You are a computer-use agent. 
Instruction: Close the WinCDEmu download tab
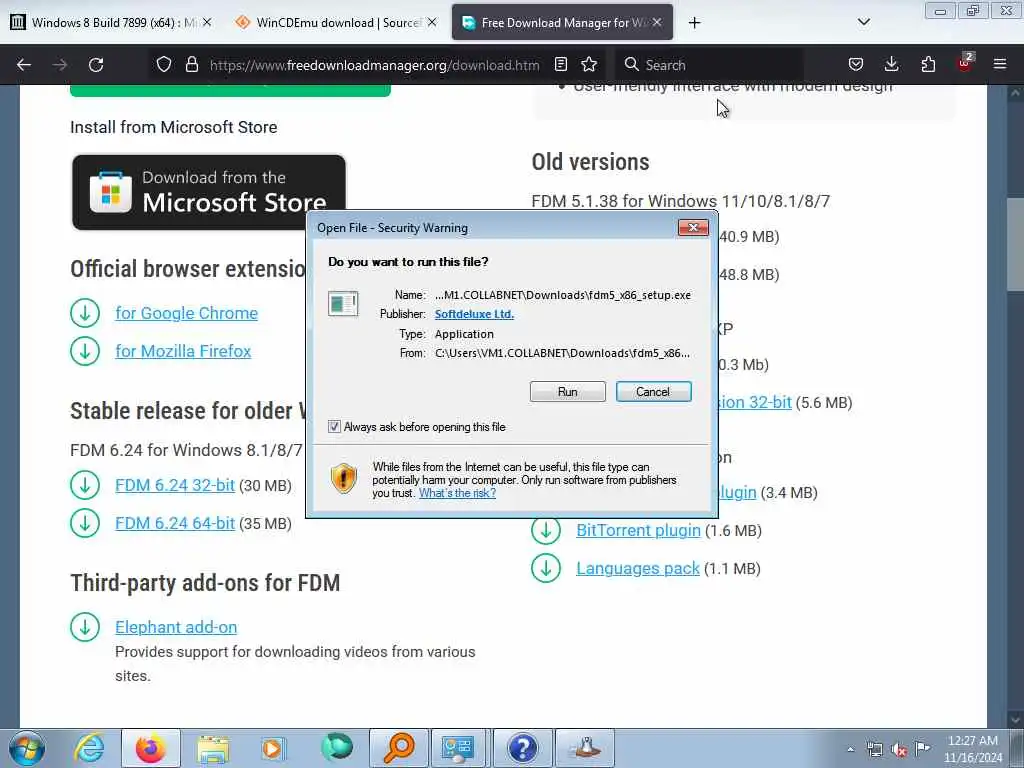pyautogui.click(x=432, y=22)
